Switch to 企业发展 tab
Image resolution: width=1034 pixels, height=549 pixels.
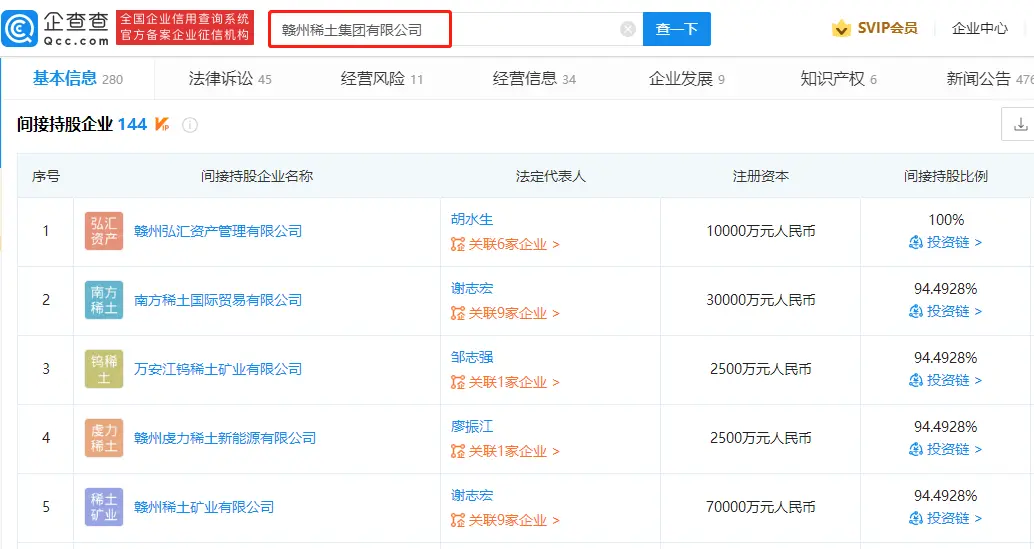pos(686,79)
